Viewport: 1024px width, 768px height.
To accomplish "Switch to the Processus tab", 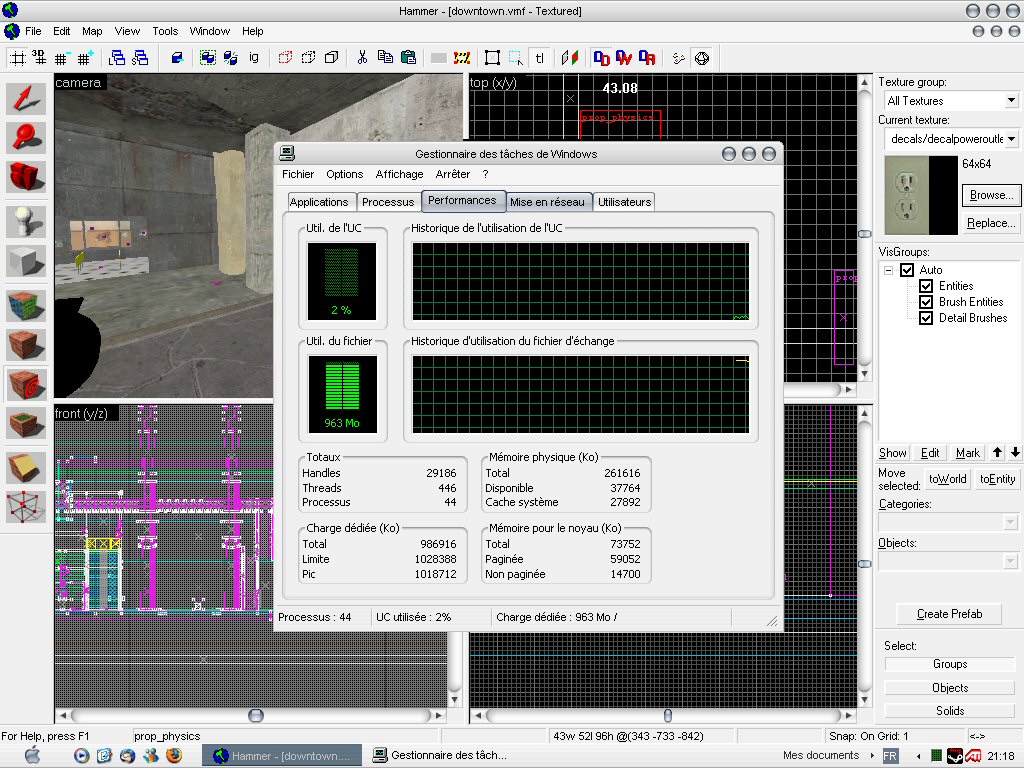I will pyautogui.click(x=388, y=202).
